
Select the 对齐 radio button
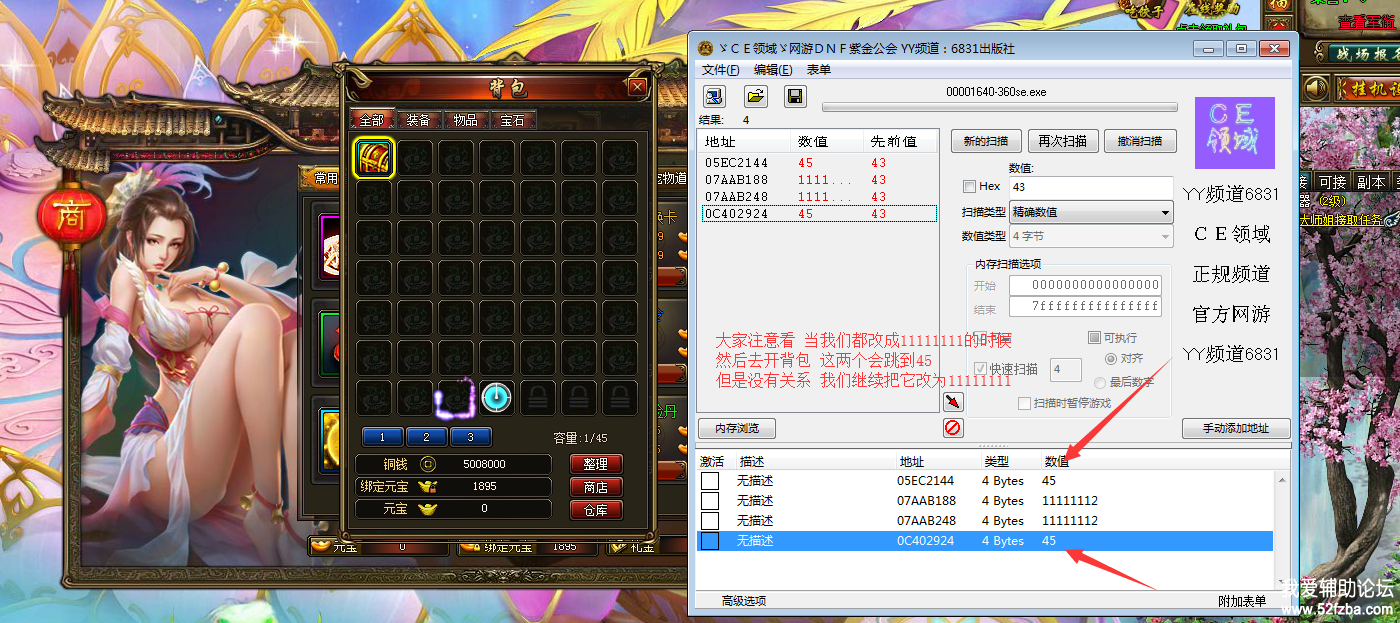pyautogui.click(x=1110, y=358)
